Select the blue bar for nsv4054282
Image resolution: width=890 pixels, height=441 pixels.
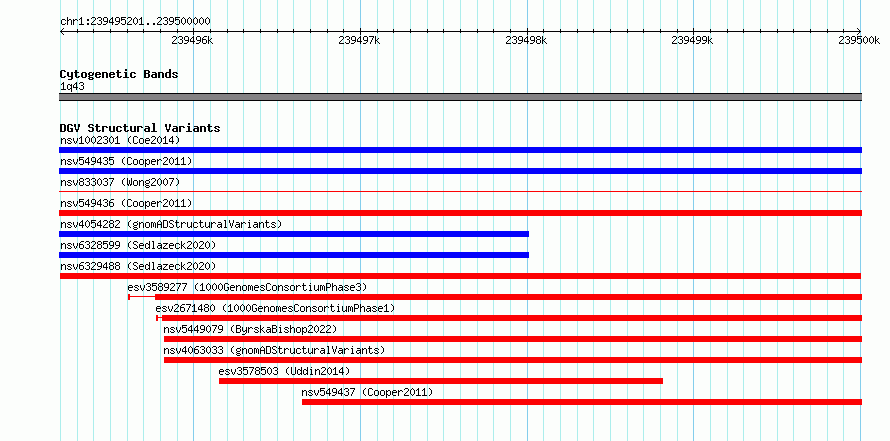(x=294, y=234)
